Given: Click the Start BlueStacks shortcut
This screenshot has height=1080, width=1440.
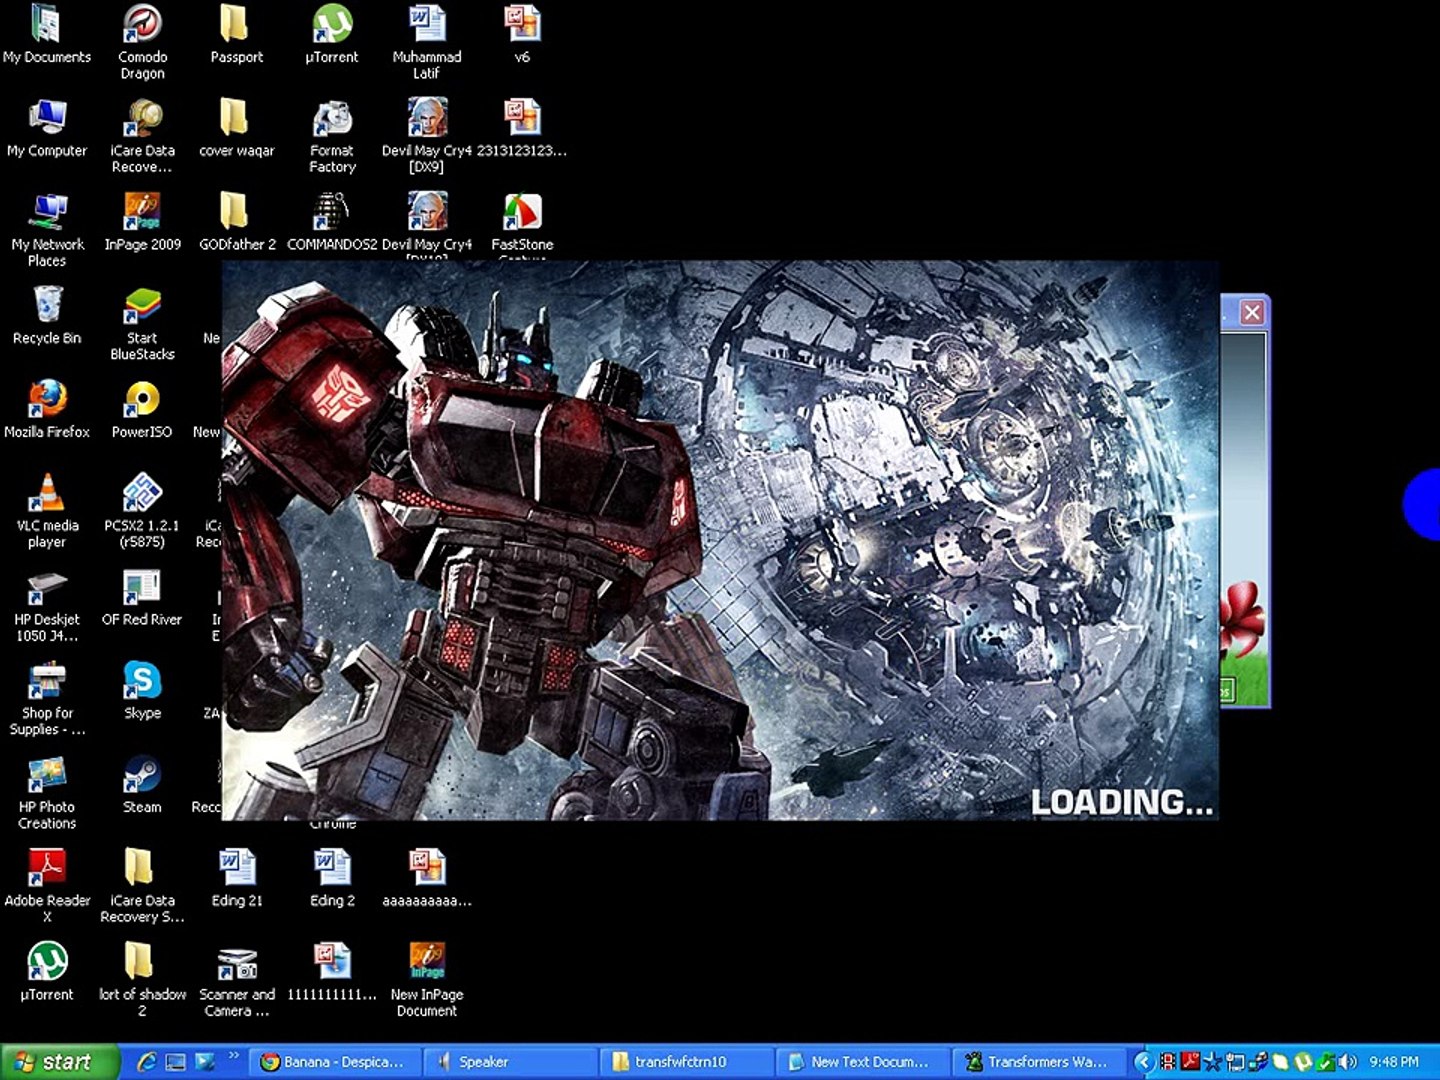Looking at the screenshot, I should pyautogui.click(x=142, y=324).
